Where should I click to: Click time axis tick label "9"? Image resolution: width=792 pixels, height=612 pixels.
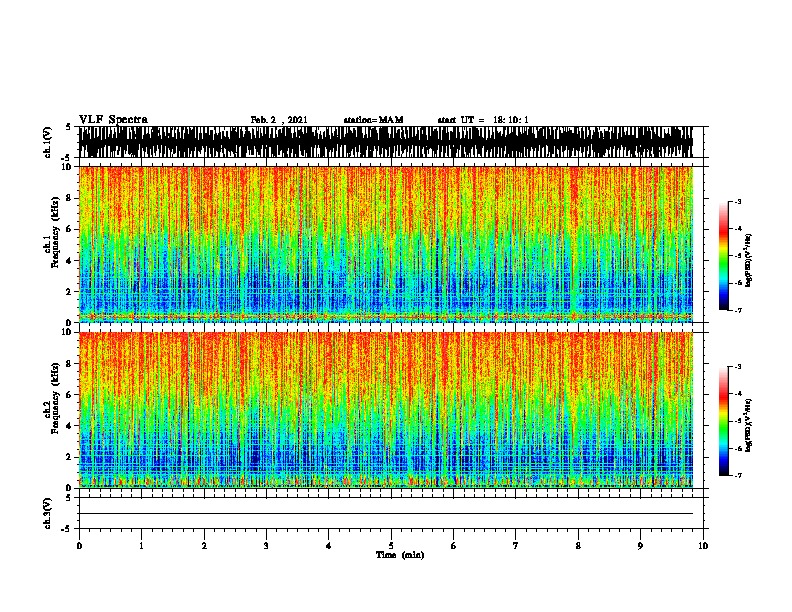(640, 546)
